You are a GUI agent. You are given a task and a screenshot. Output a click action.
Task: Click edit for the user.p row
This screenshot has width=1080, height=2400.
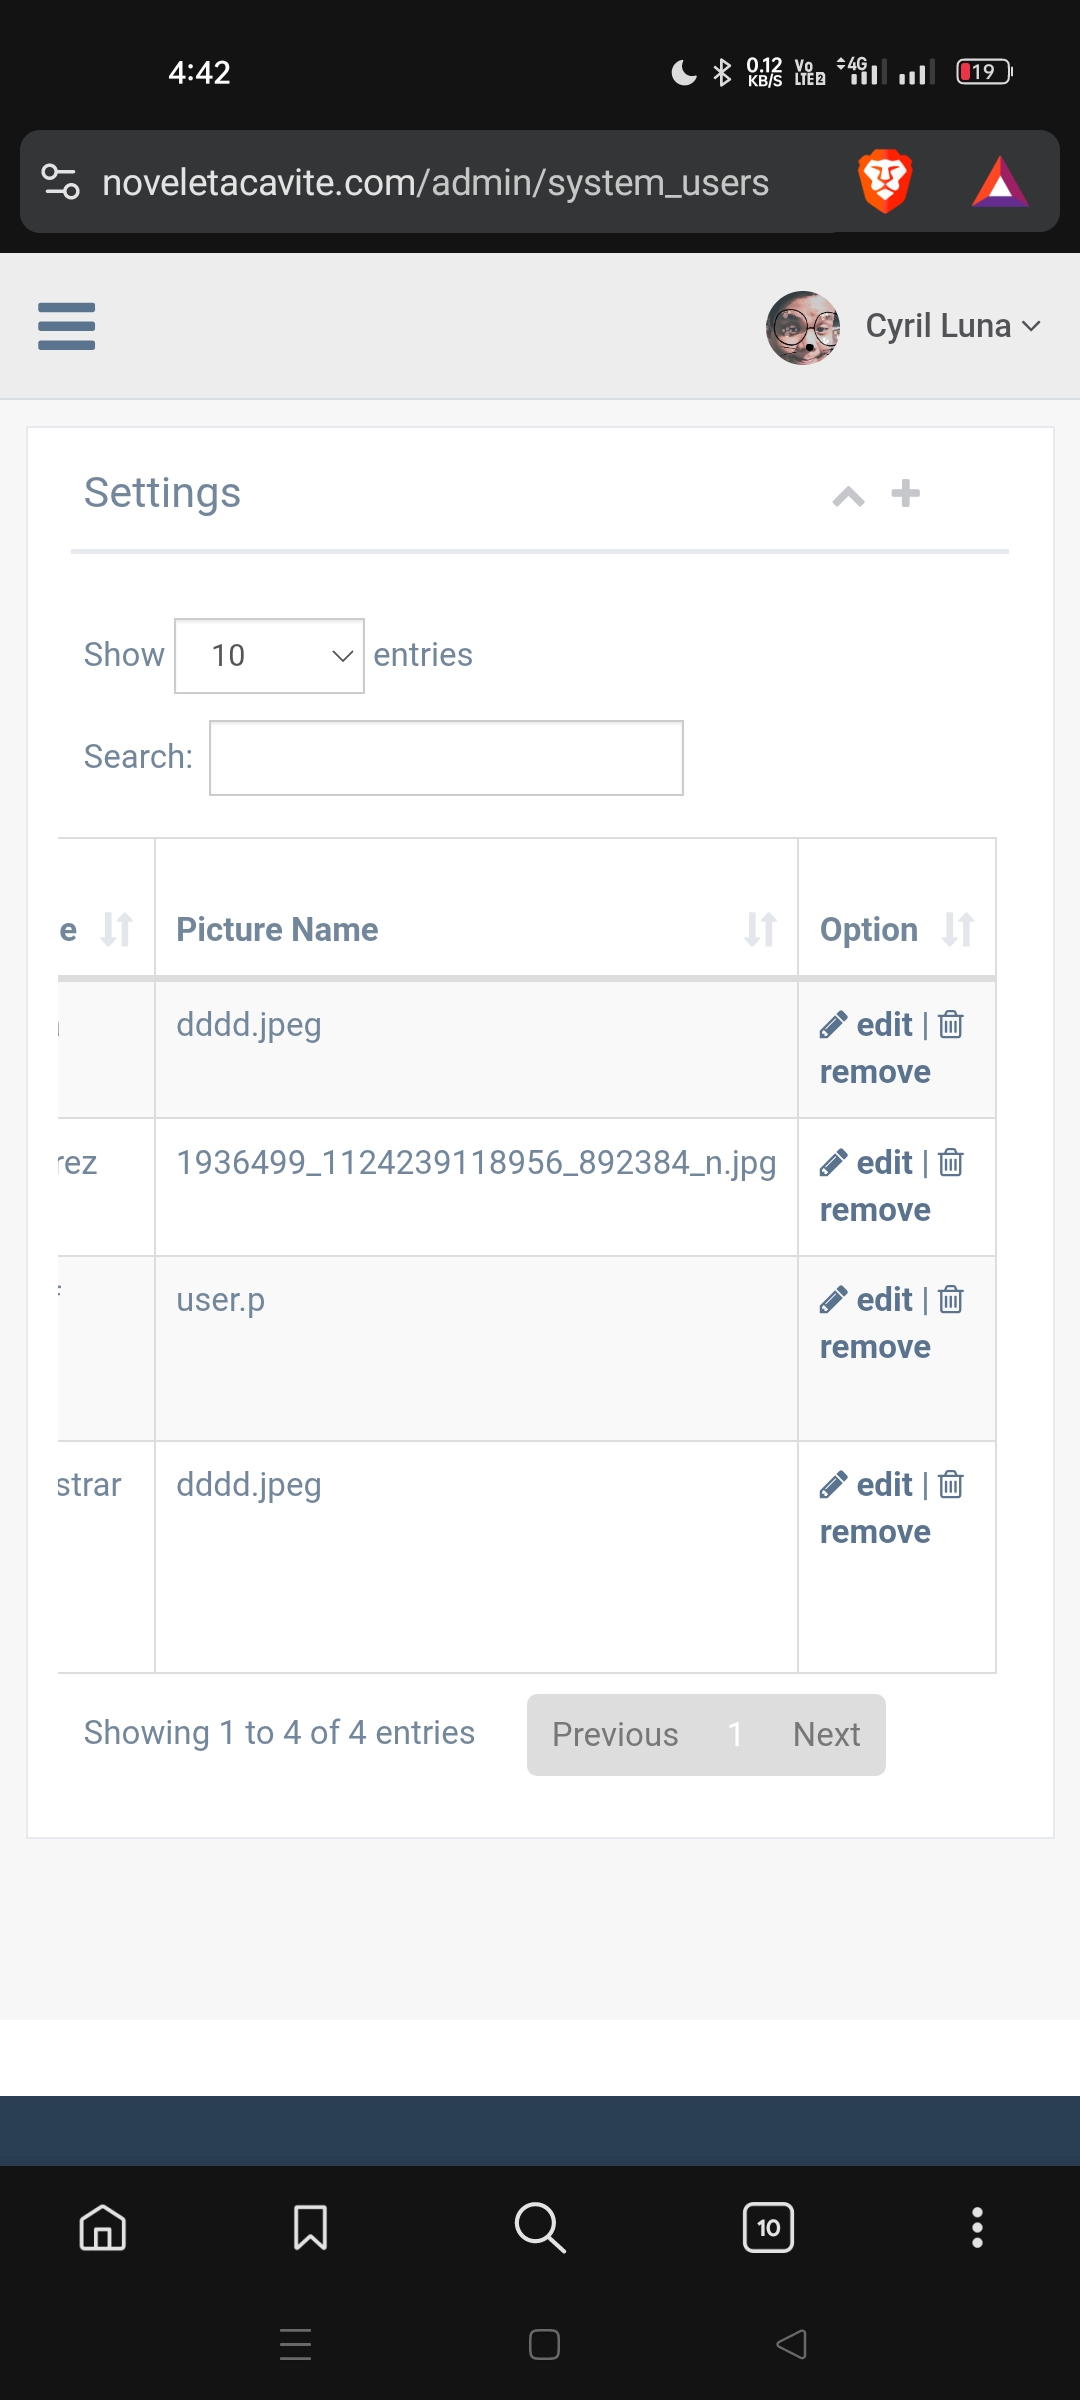click(x=867, y=1299)
